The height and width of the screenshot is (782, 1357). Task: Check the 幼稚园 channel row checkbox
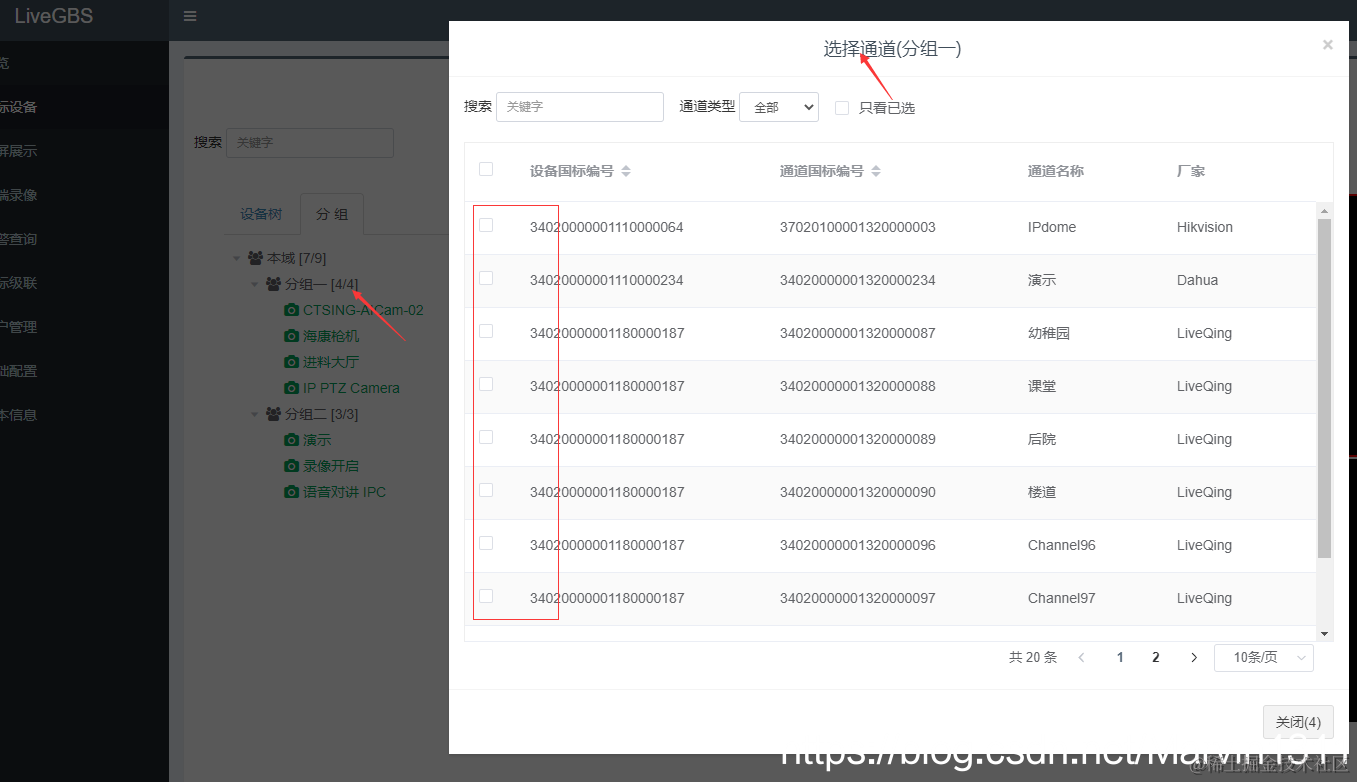tap(486, 331)
